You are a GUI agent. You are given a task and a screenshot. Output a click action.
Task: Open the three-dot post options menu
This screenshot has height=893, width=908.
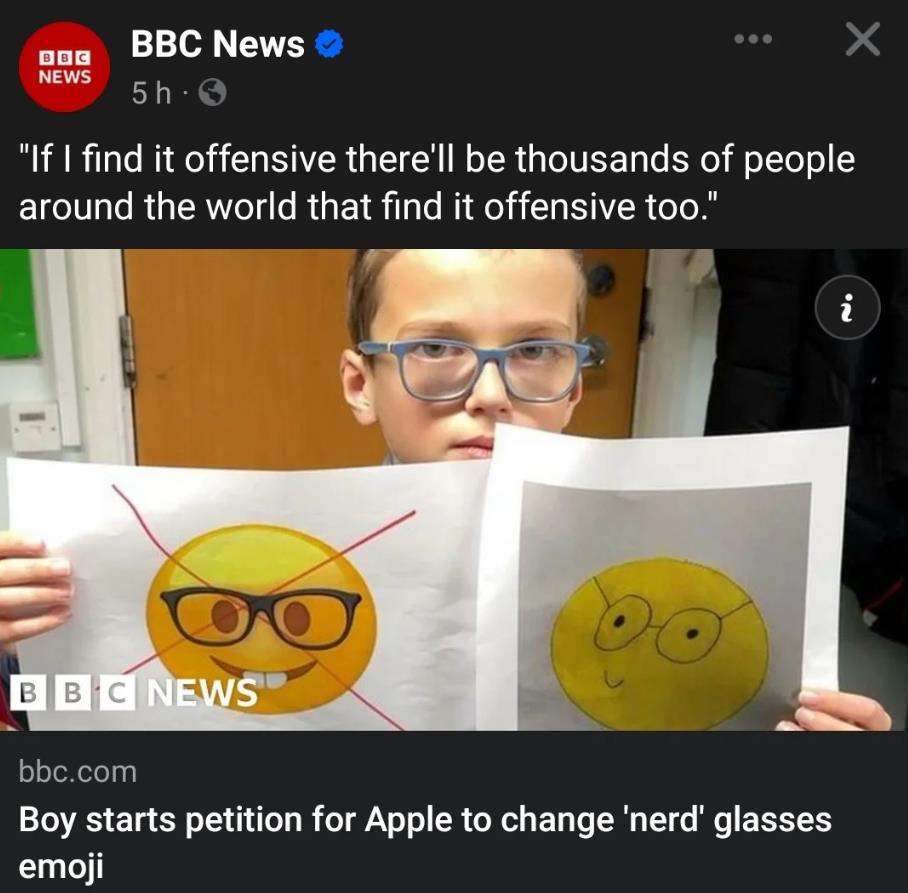(x=752, y=40)
